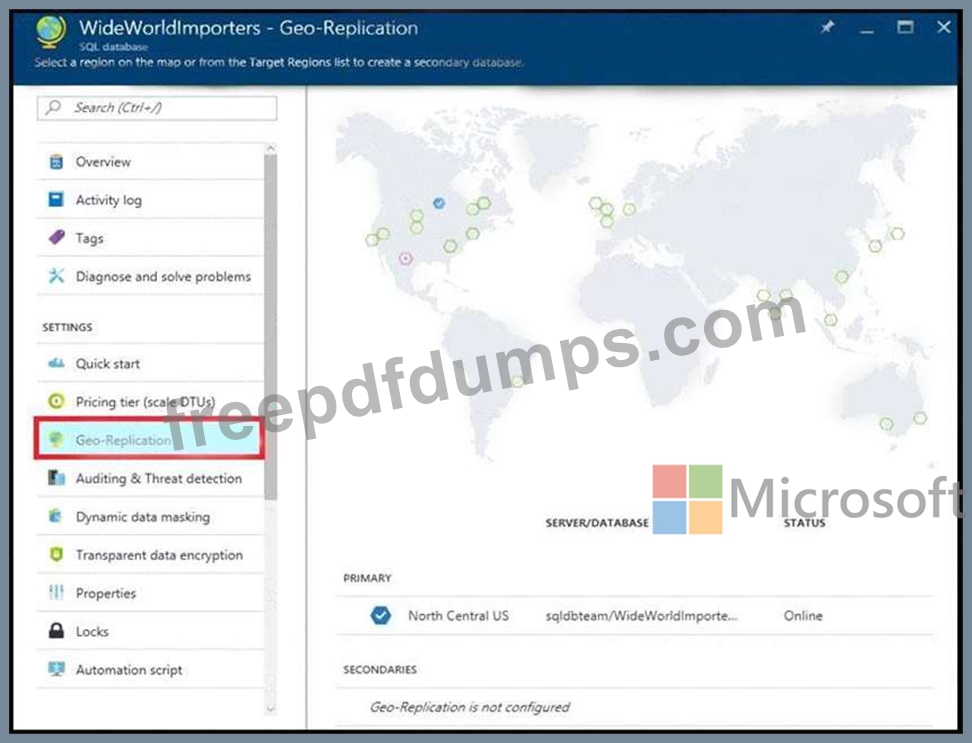972x743 pixels.
Task: Open the Quick start settings item
Action: (x=151, y=364)
